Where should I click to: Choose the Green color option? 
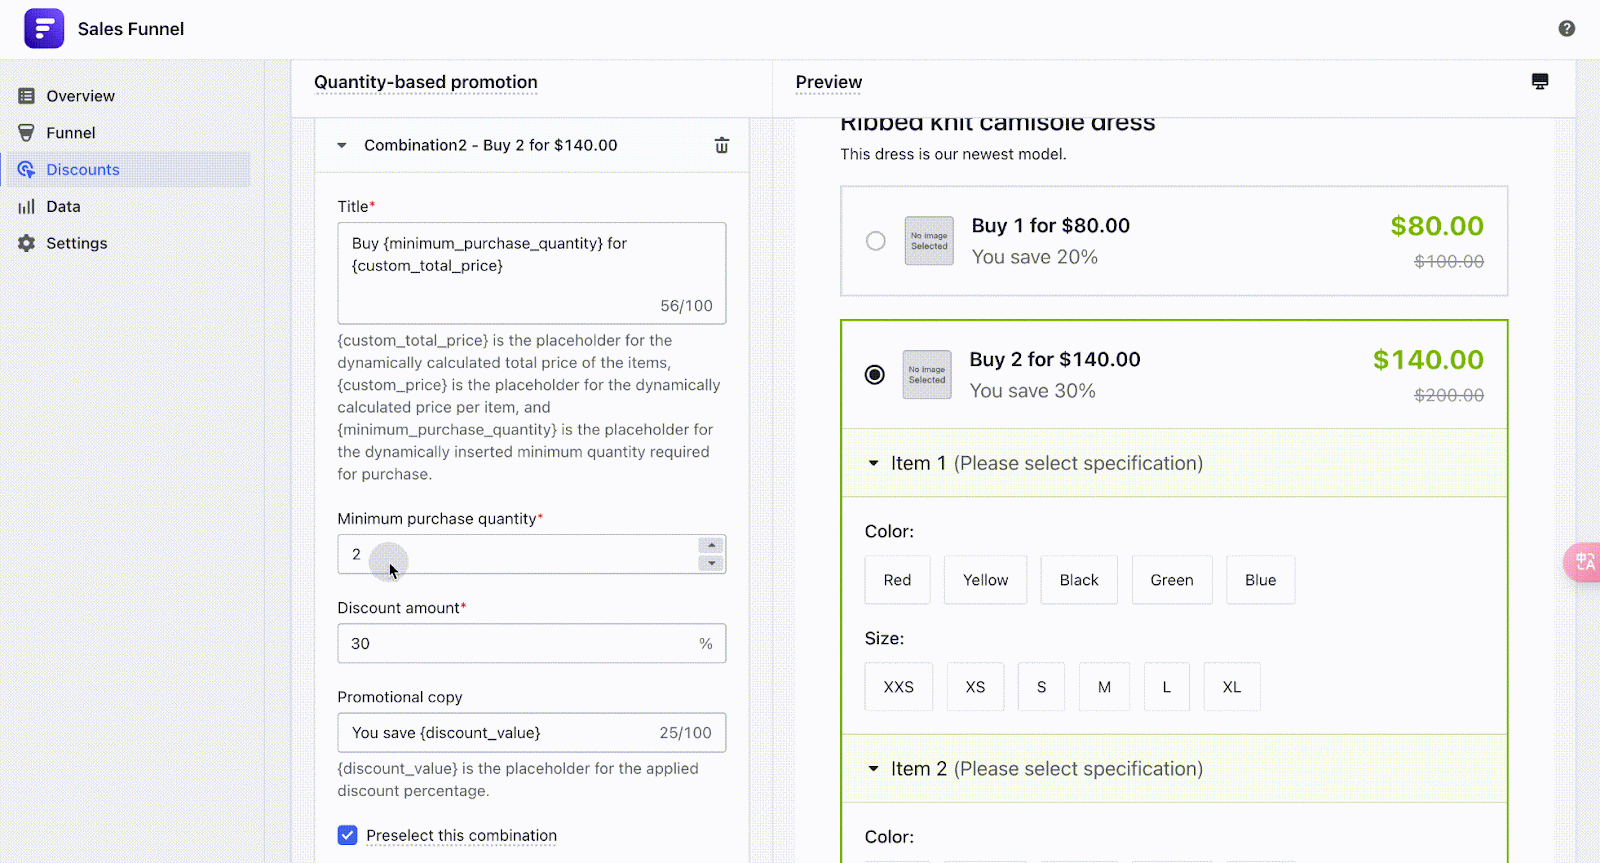pyautogui.click(x=1172, y=580)
